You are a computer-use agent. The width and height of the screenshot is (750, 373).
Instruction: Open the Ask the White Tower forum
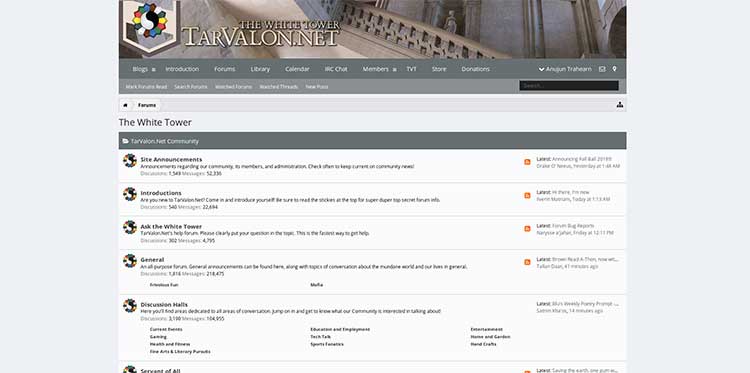(171, 226)
